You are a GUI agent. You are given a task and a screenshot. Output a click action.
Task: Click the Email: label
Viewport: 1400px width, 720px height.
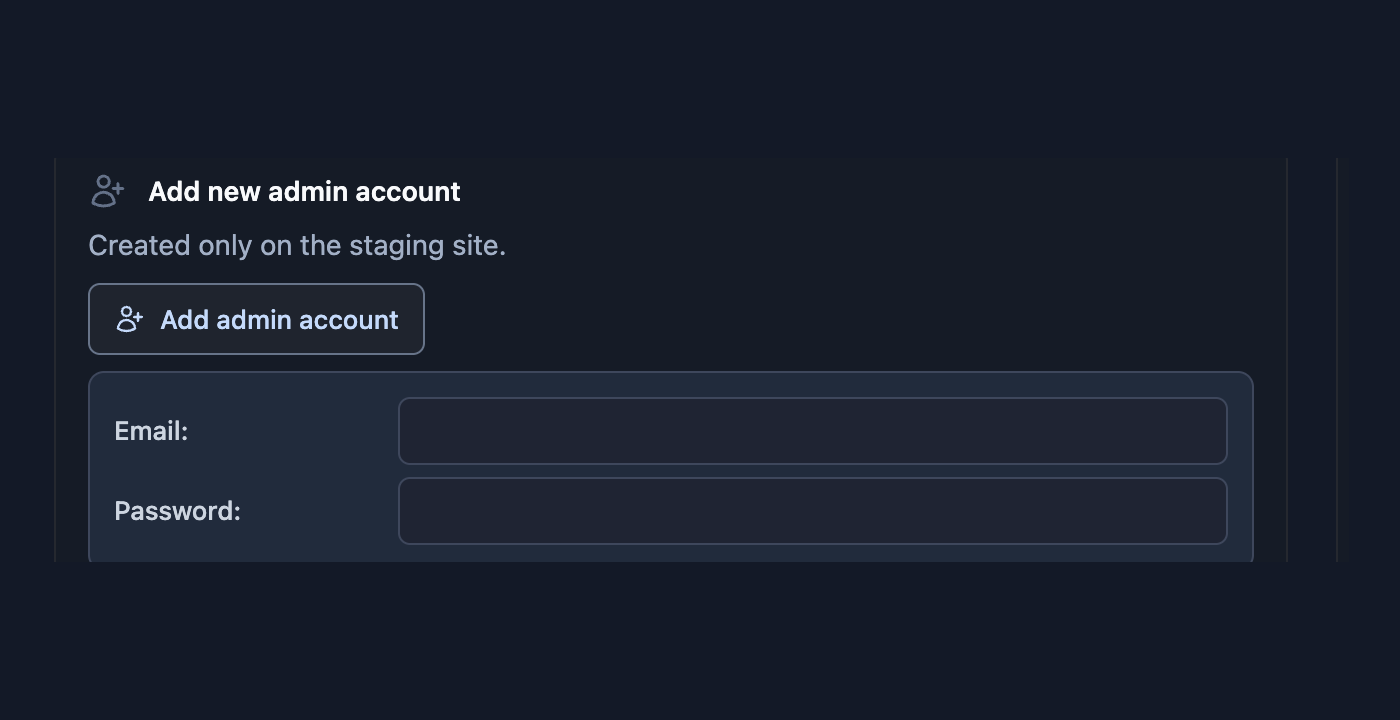click(x=151, y=431)
